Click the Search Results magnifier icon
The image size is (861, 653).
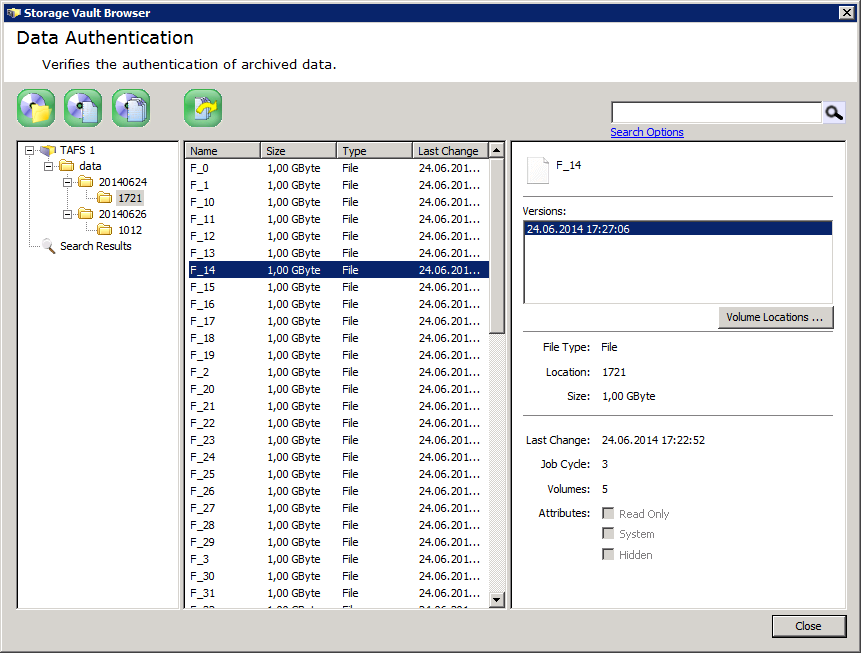pos(48,246)
